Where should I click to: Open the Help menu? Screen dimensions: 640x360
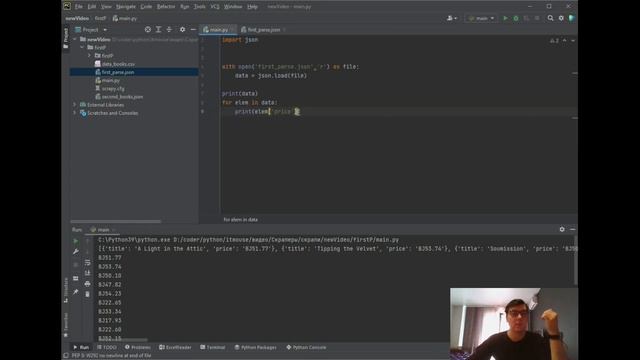253,7
